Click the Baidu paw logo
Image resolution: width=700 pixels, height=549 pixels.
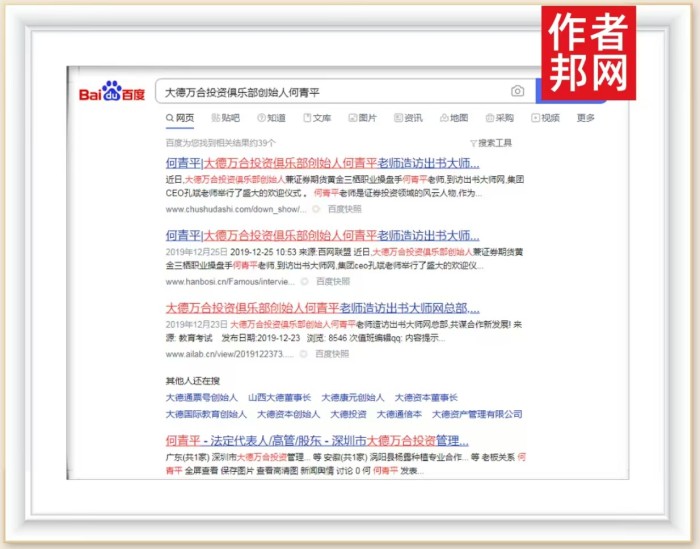click(x=112, y=92)
